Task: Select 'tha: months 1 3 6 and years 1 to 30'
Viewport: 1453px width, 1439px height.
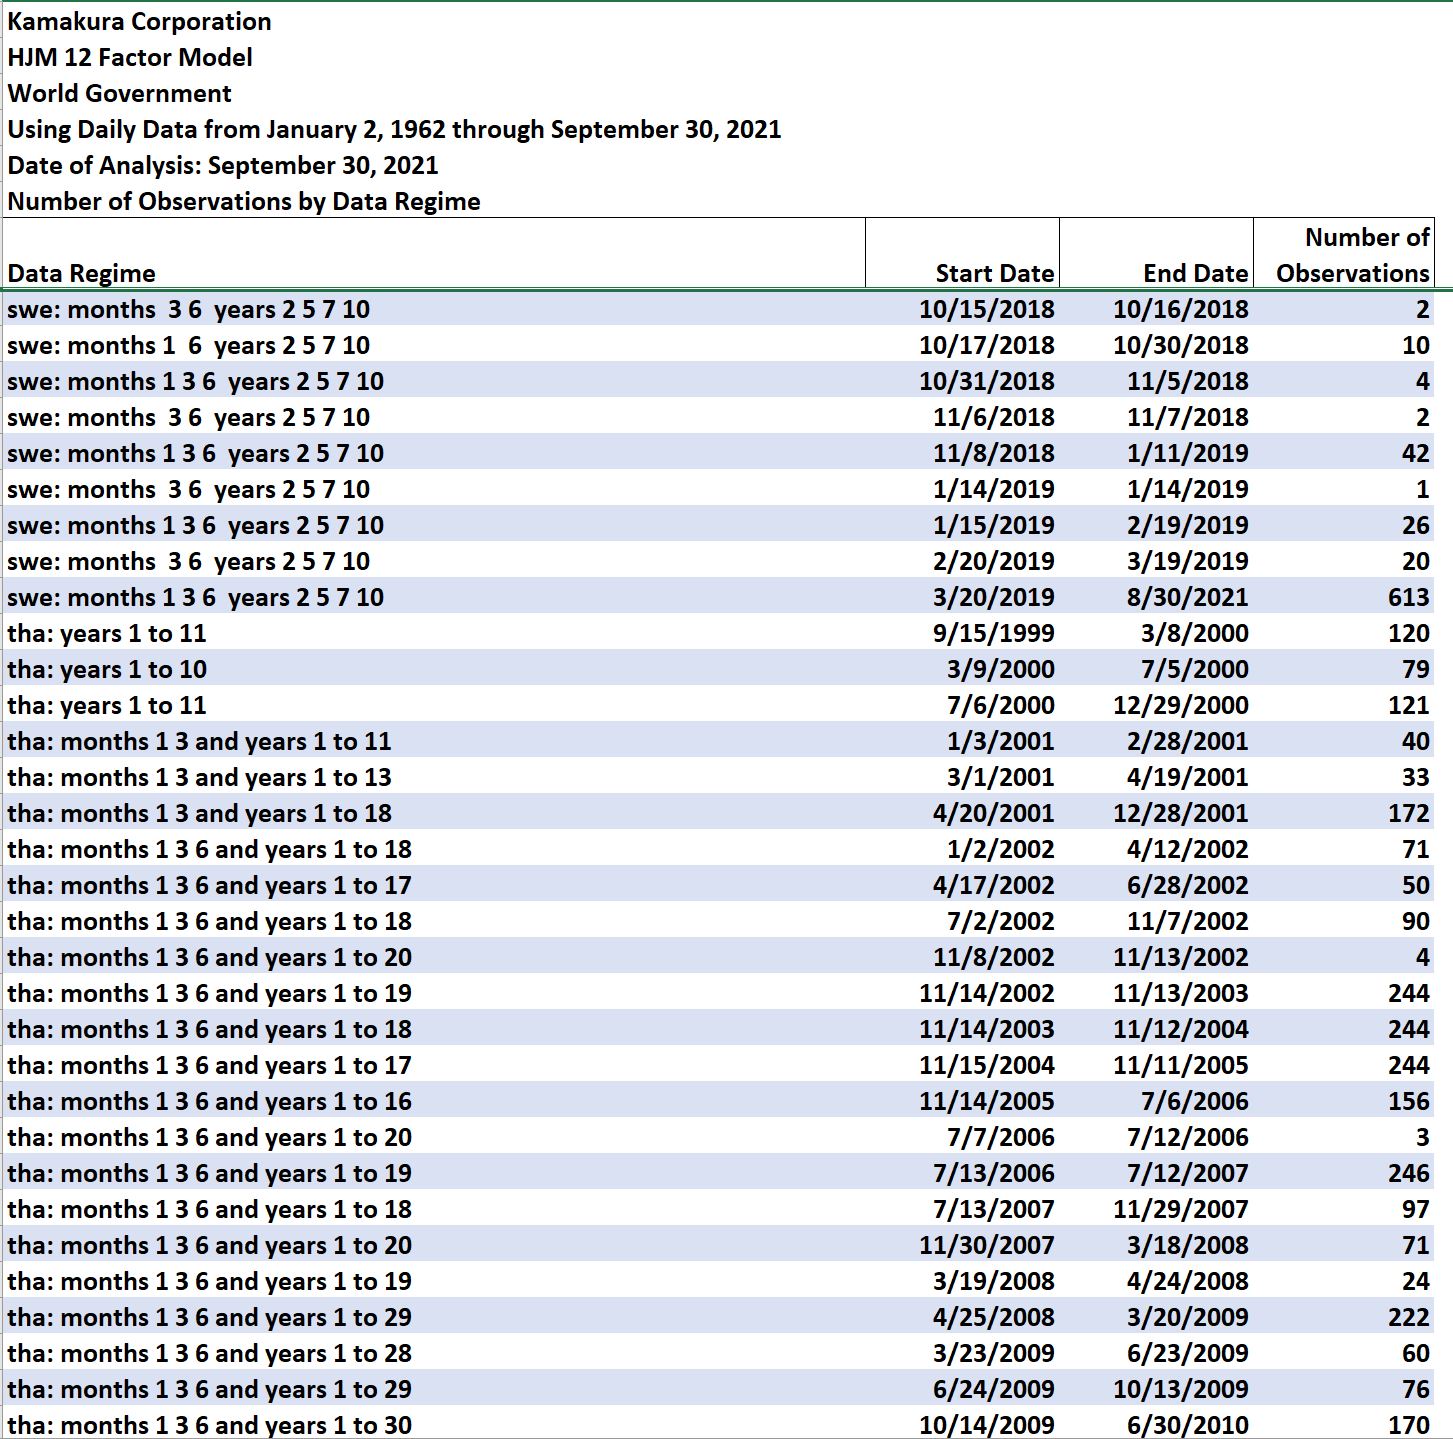Action: 209,1426
